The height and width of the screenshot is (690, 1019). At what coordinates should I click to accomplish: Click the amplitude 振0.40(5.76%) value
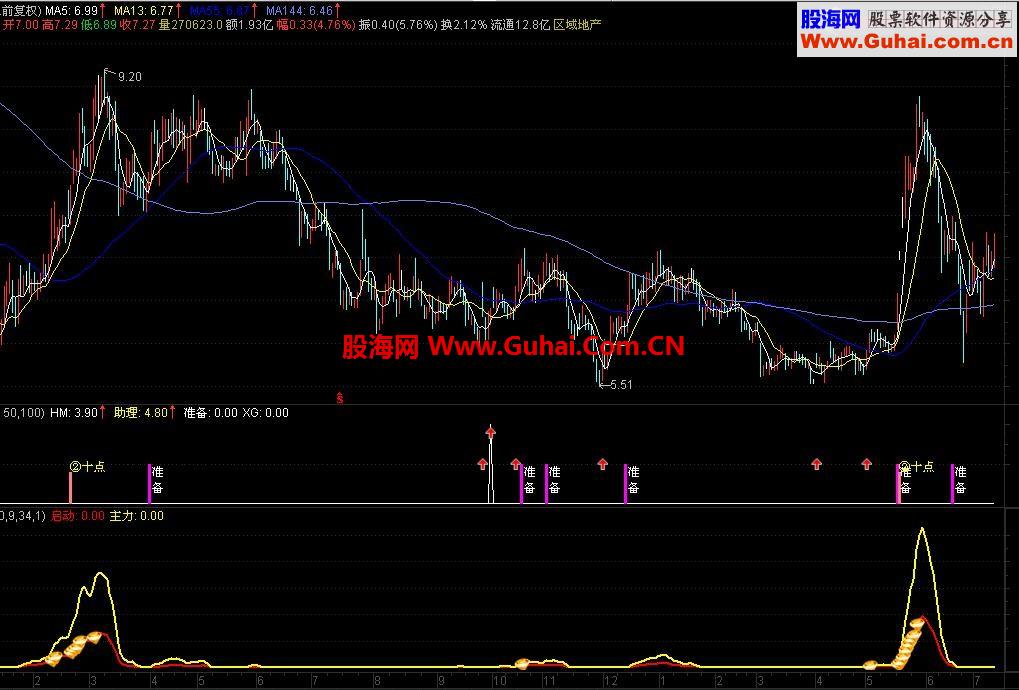click(398, 25)
